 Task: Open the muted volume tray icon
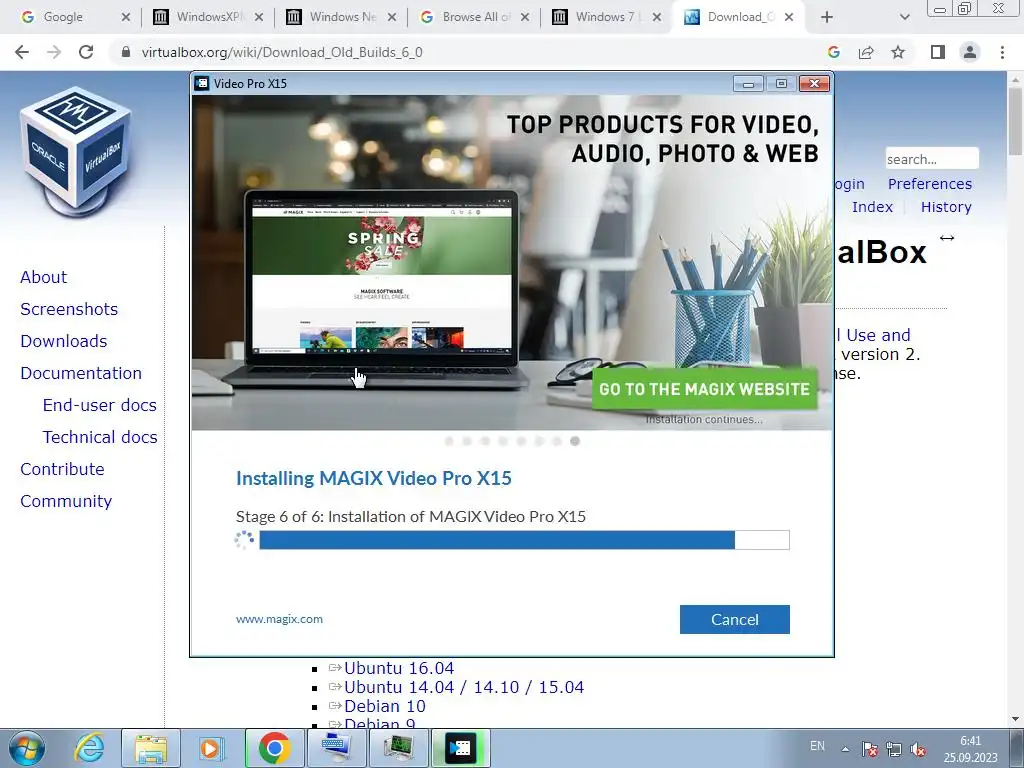918,749
